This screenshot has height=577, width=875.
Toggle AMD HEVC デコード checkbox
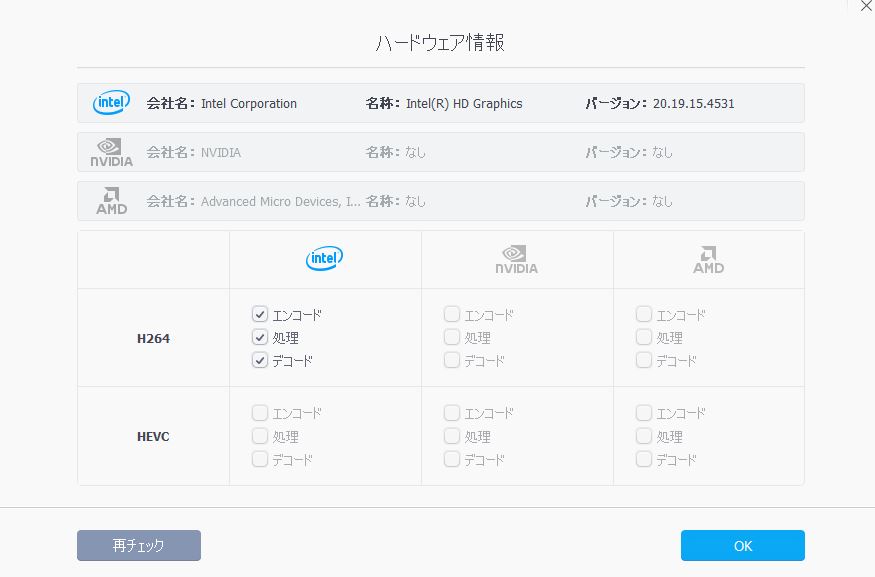[x=644, y=460]
